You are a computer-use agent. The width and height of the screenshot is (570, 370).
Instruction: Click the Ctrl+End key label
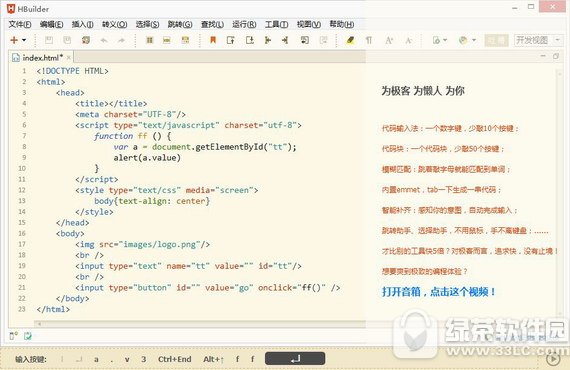click(174, 359)
